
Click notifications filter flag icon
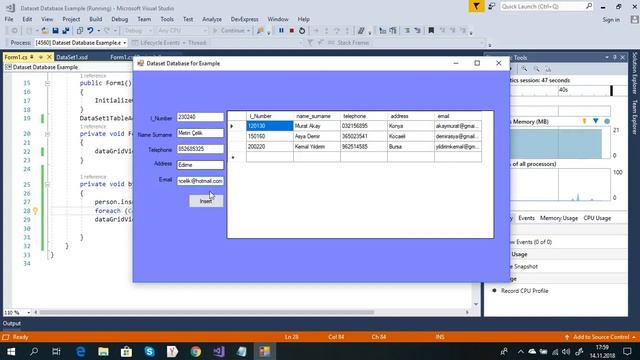476,6
